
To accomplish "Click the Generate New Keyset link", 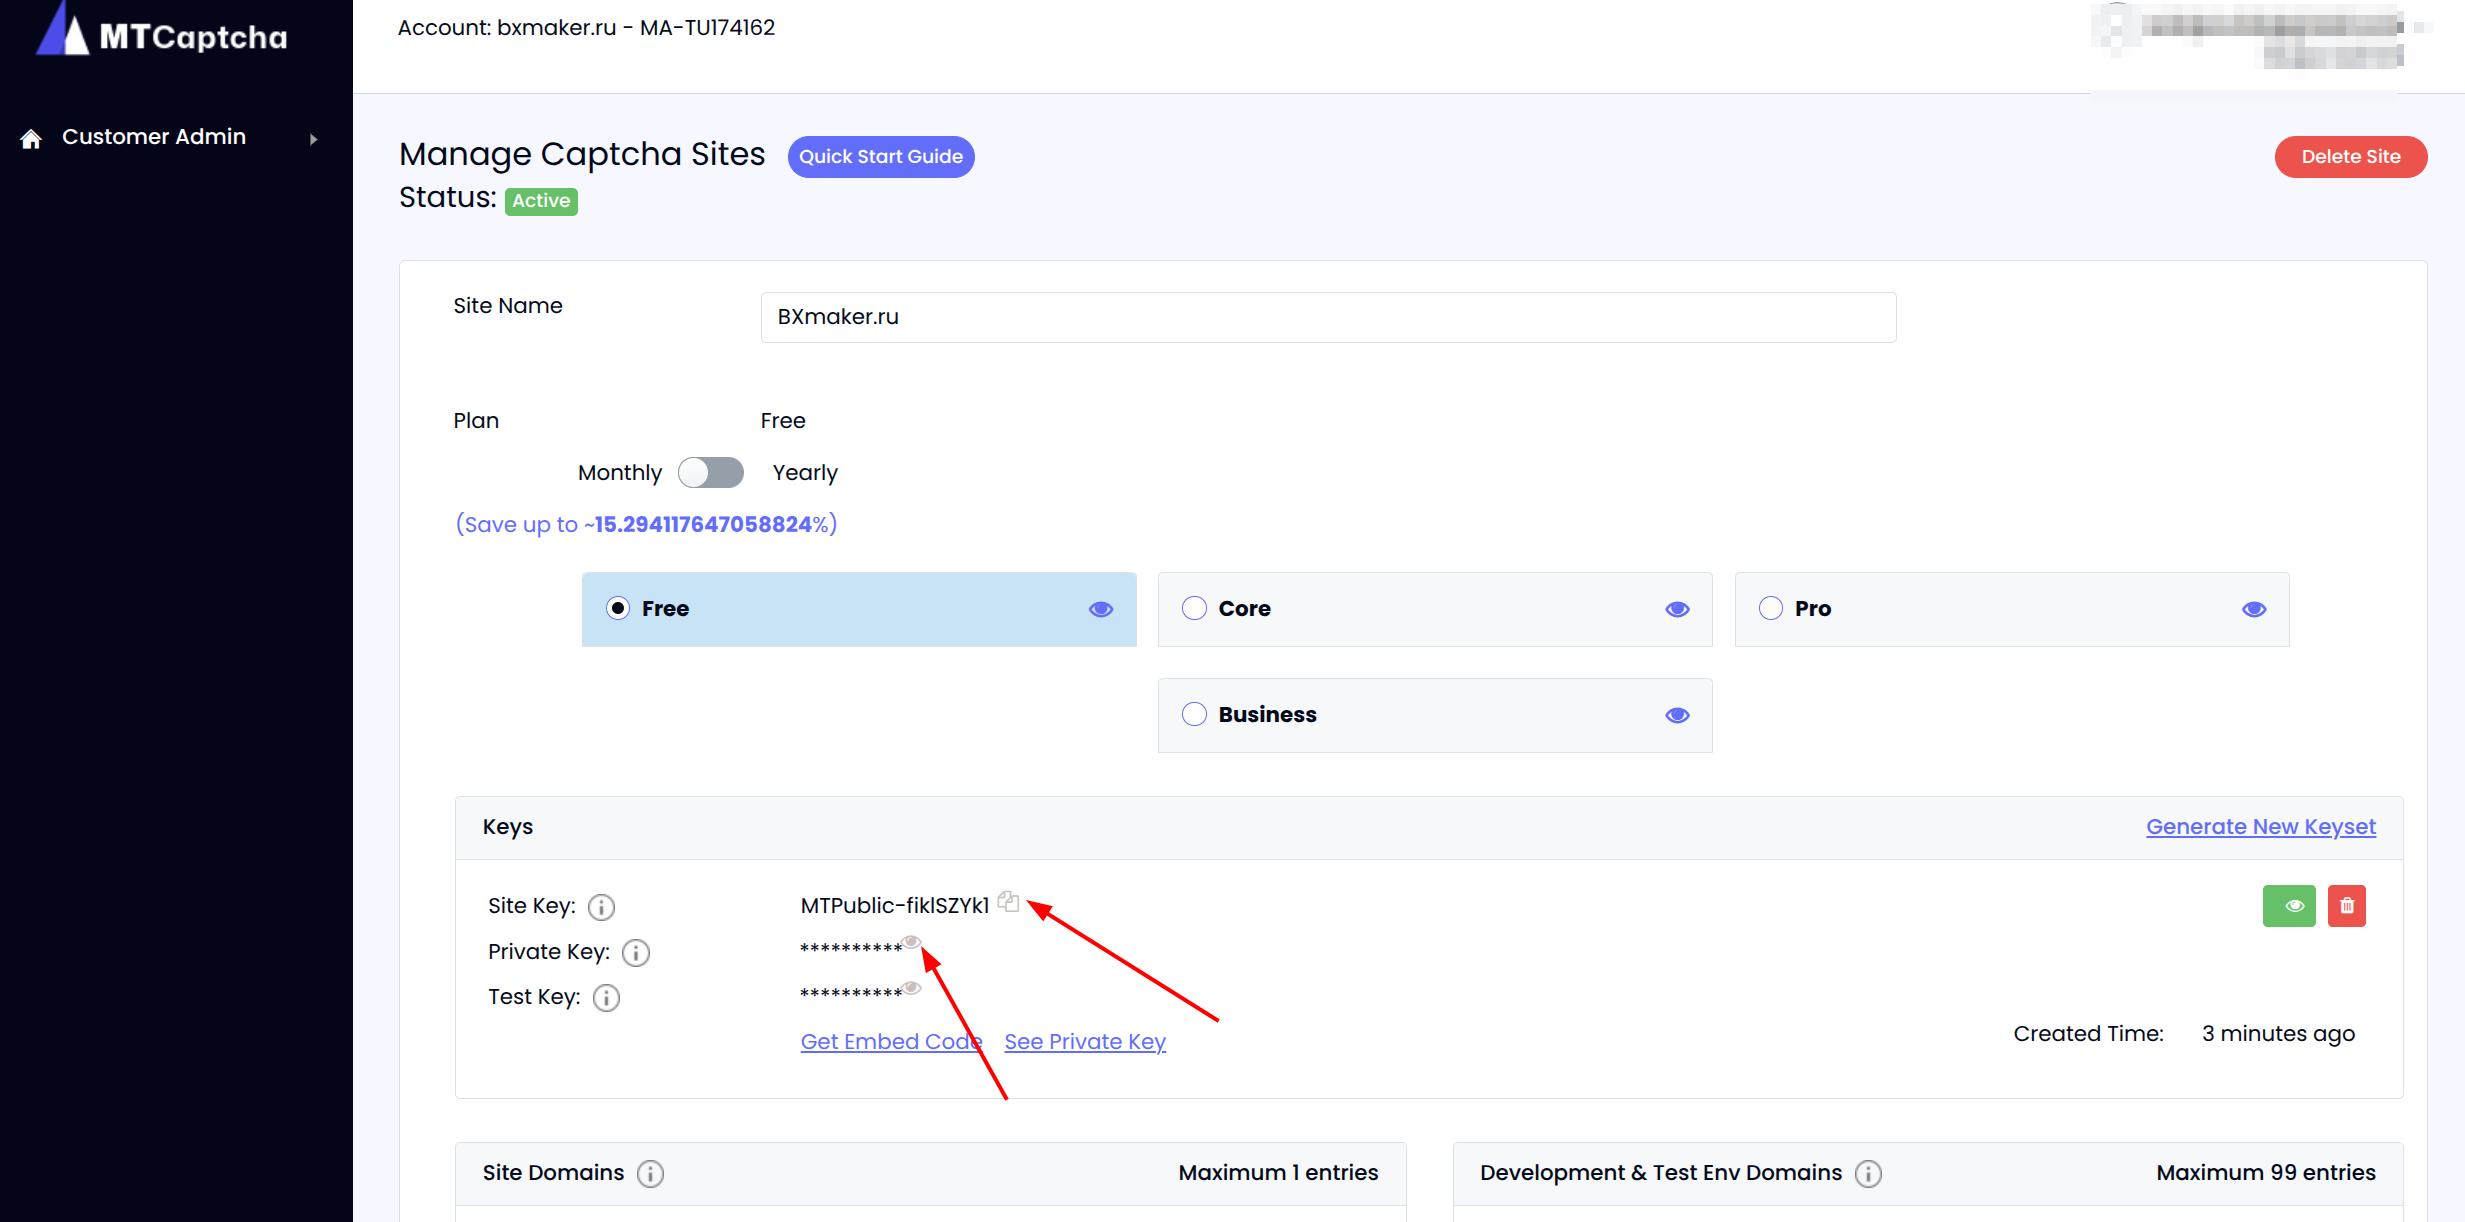I will pos(2260,827).
